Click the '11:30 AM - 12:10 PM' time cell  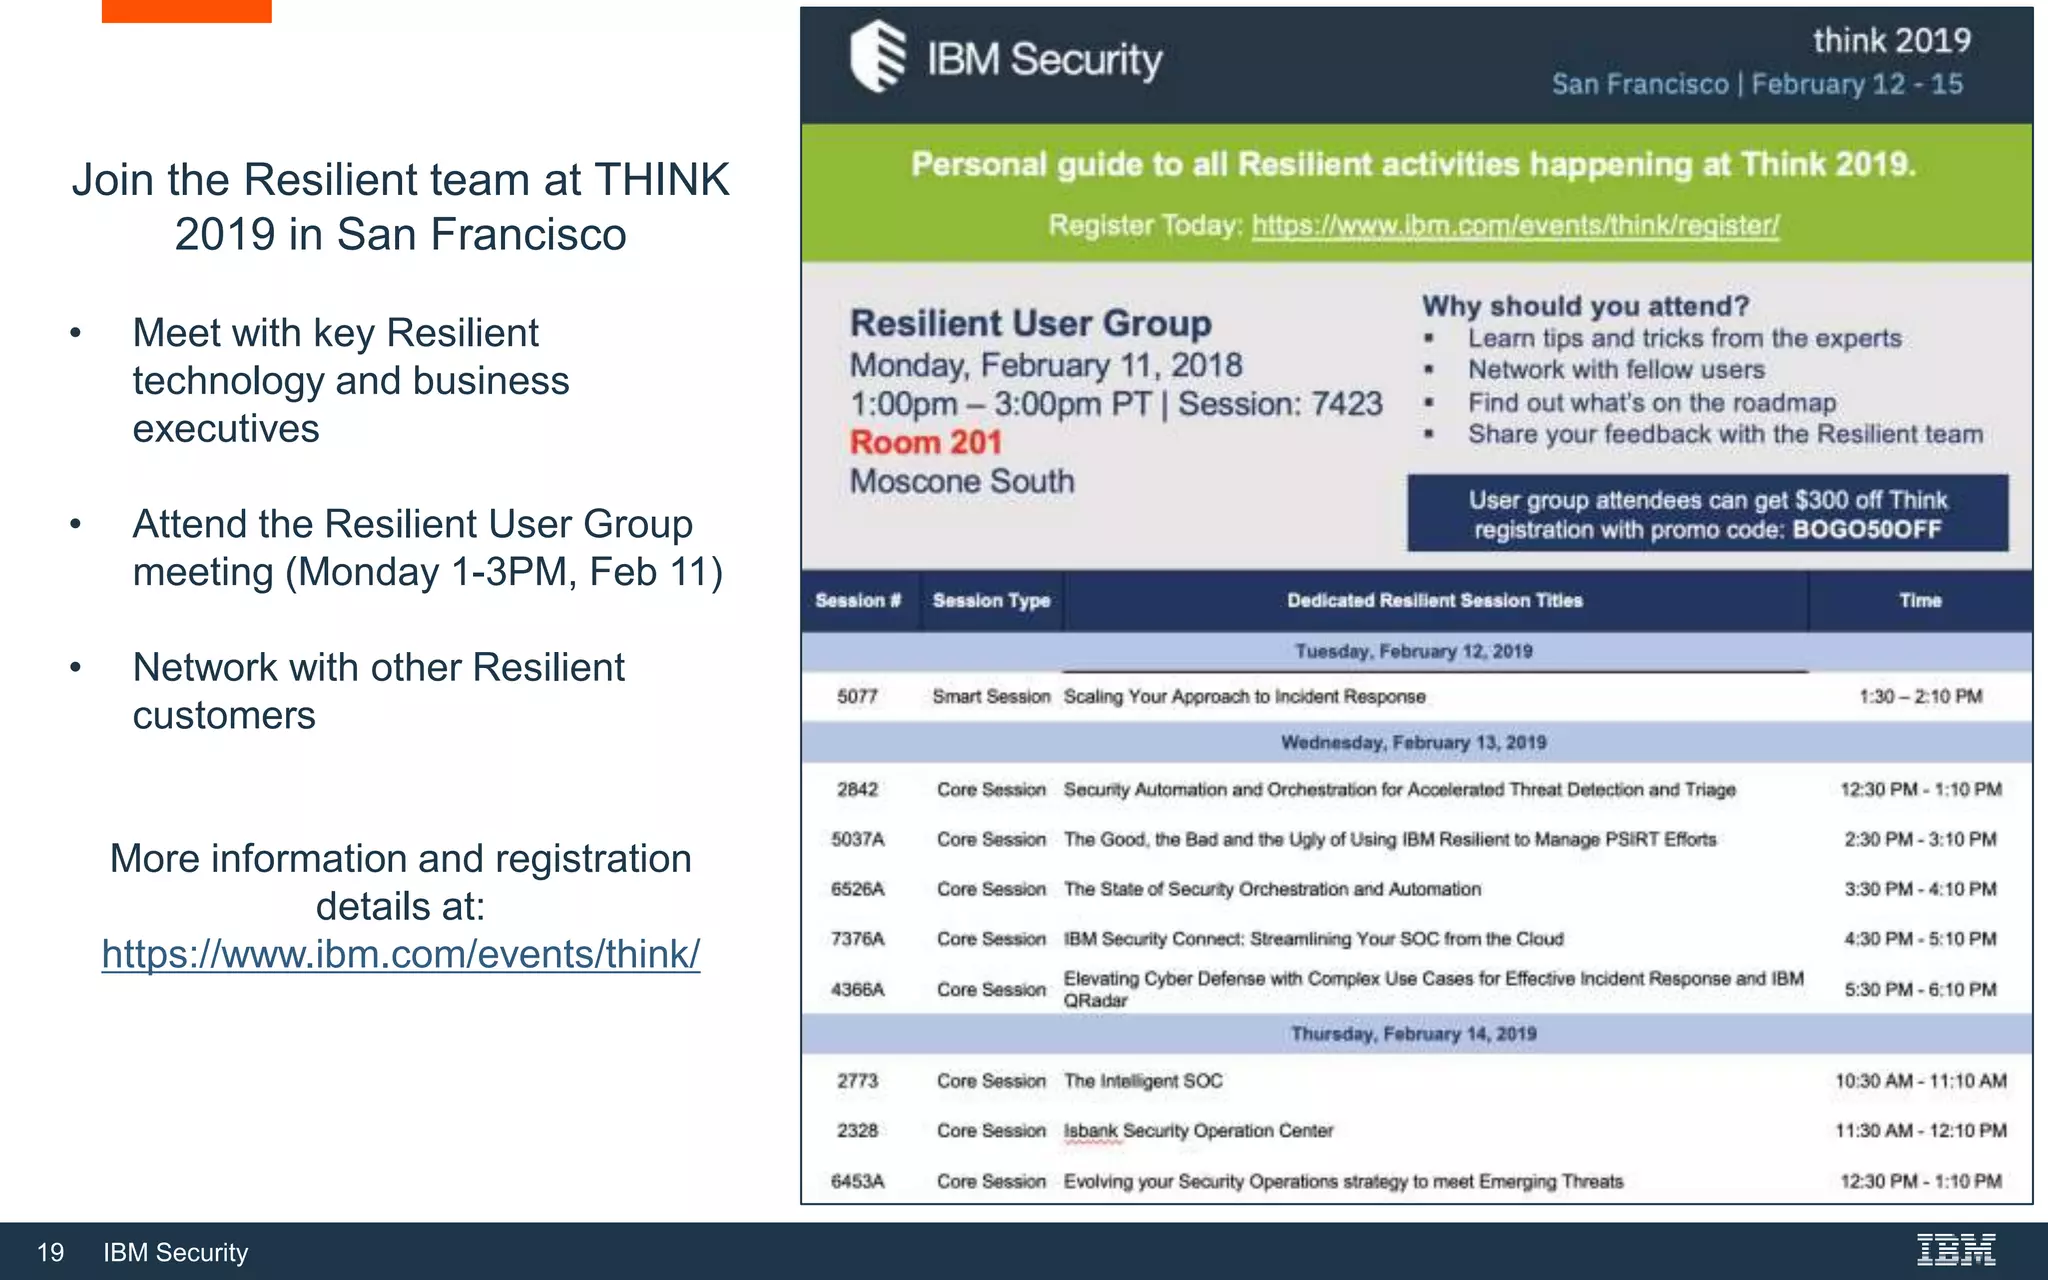[1921, 1131]
